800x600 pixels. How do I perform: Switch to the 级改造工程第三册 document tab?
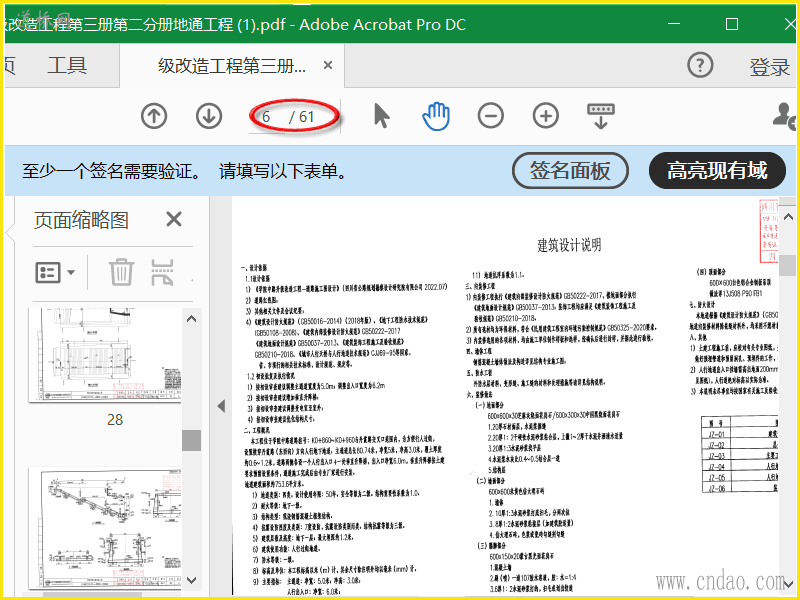point(232,65)
